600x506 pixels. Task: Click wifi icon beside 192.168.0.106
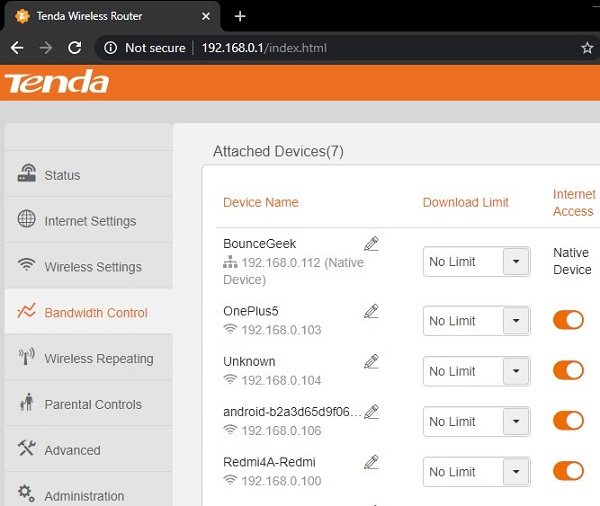click(x=230, y=430)
